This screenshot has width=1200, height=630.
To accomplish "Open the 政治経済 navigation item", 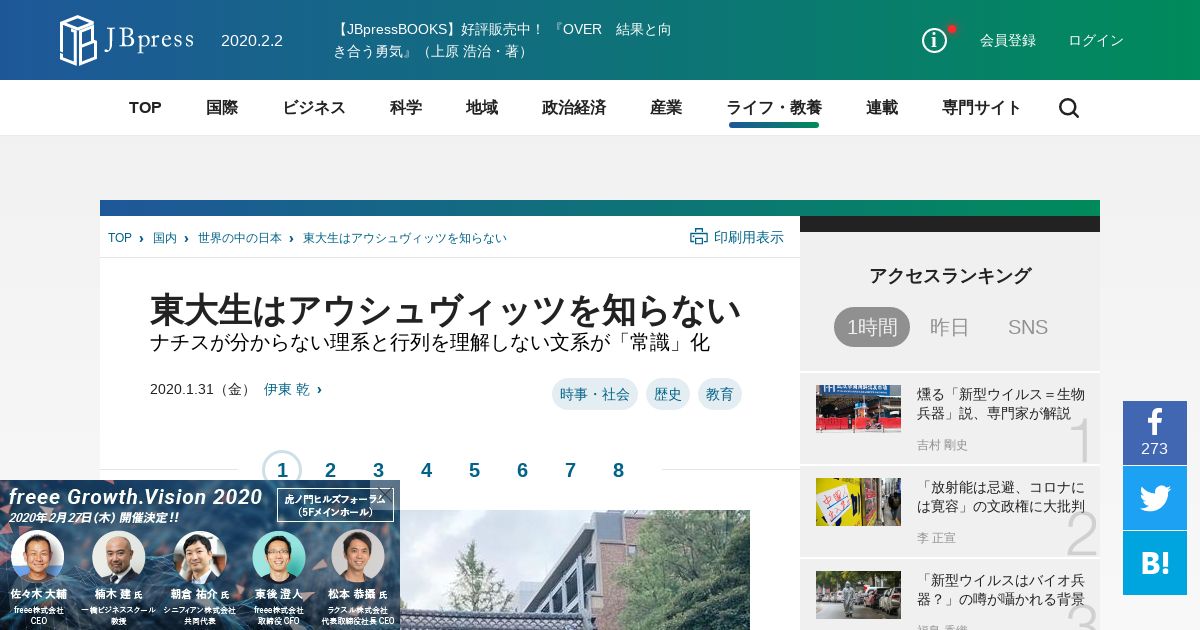I will [x=574, y=108].
